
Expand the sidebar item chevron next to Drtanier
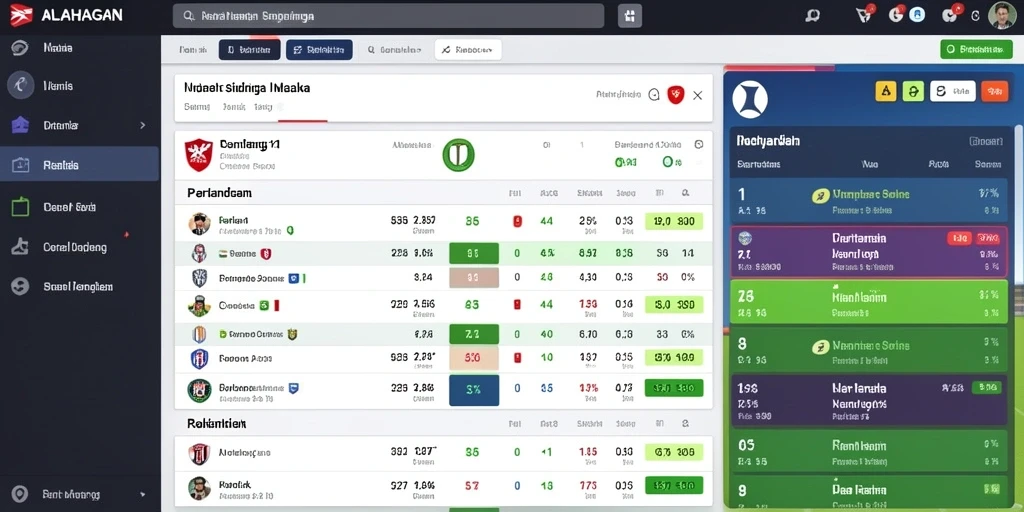[142, 125]
